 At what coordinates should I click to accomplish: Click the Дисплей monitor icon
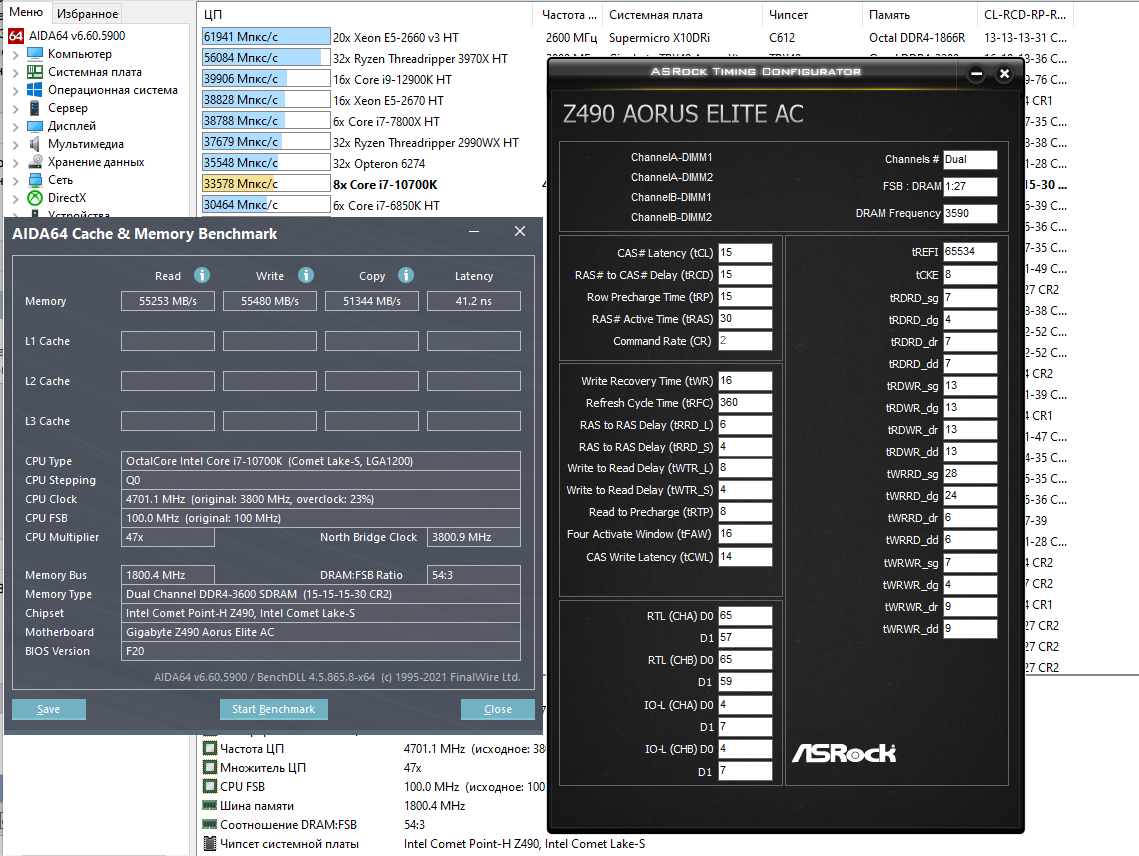coord(34,126)
